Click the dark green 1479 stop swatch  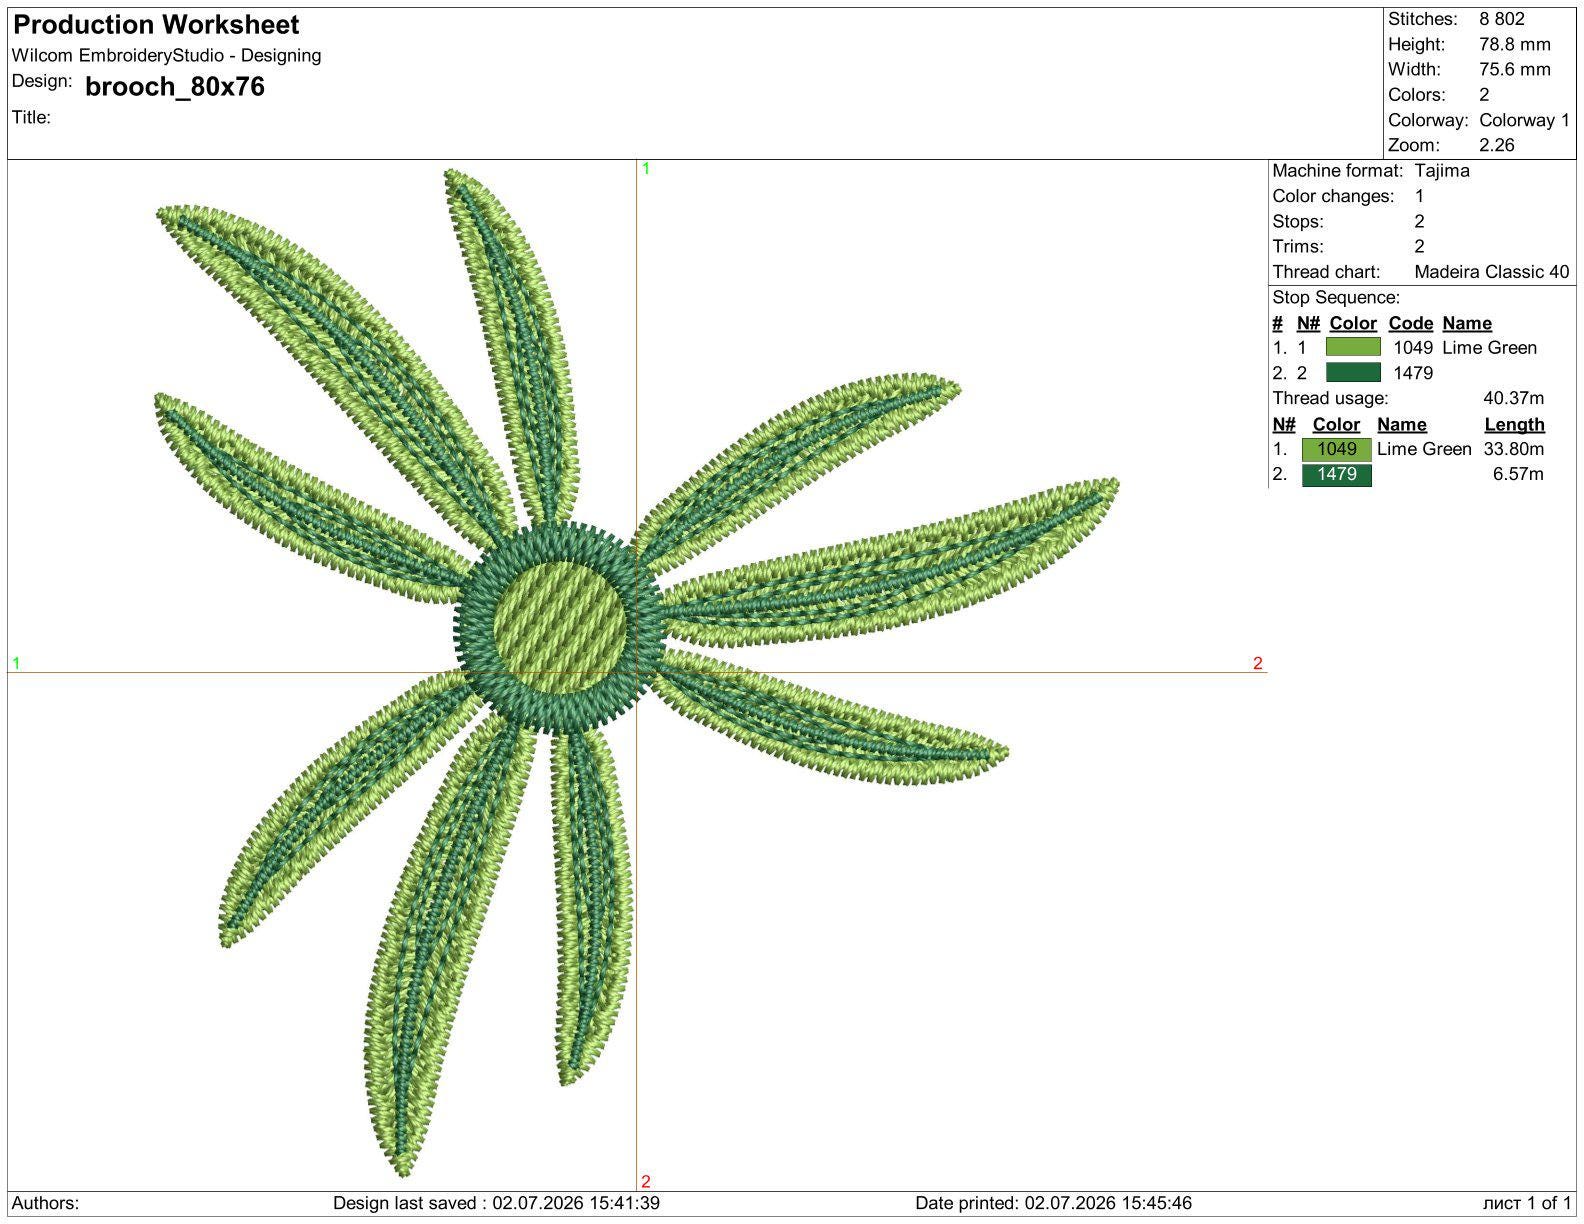(1352, 372)
